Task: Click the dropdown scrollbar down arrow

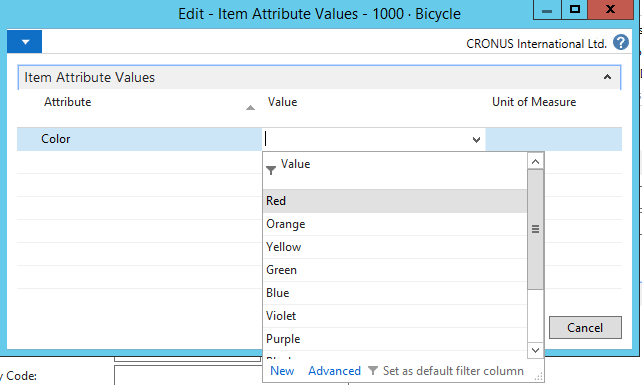Action: pos(535,350)
